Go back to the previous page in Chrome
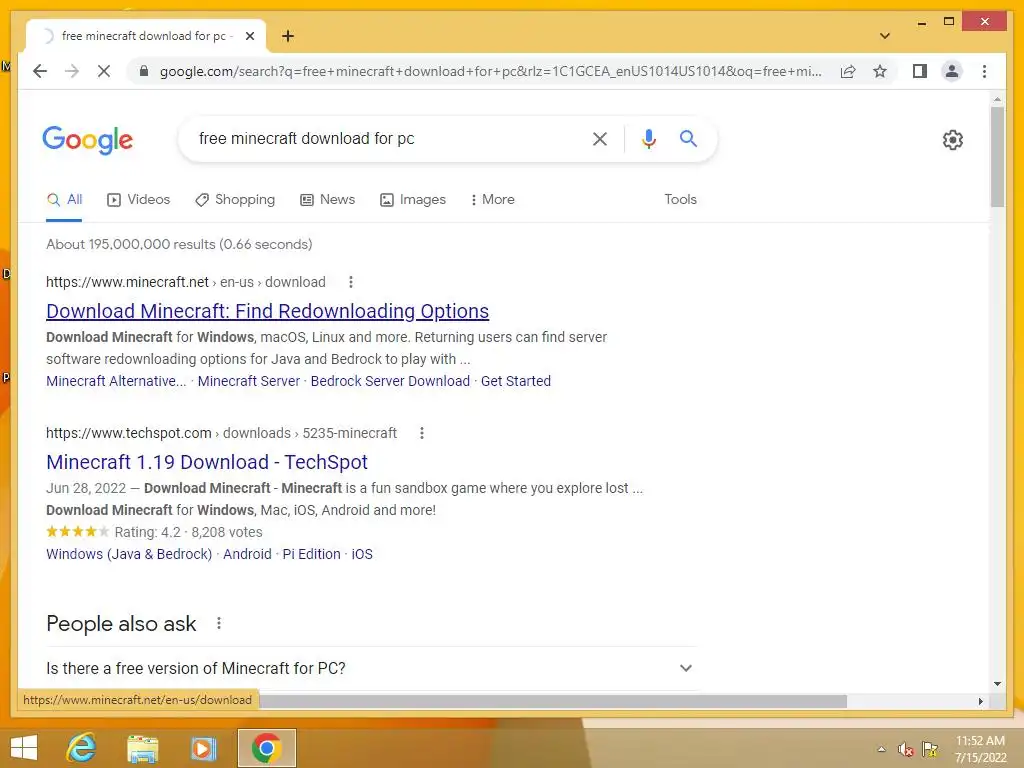Viewport: 1024px width, 768px height. click(40, 71)
